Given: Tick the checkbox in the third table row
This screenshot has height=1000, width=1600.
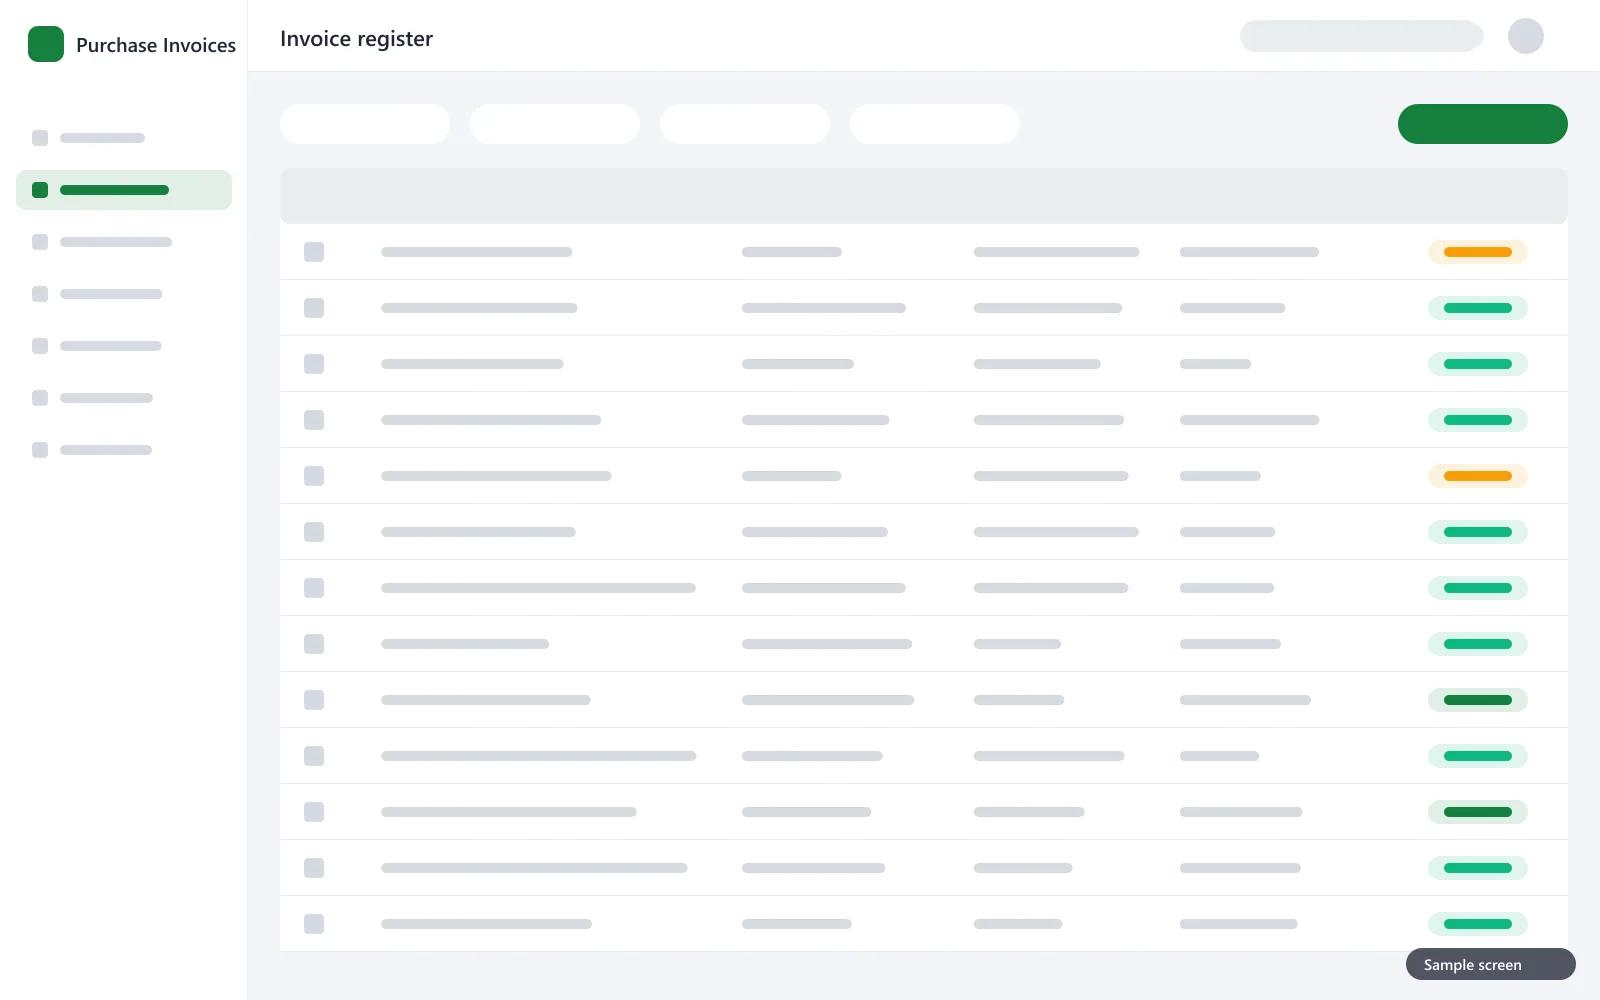Looking at the screenshot, I should point(314,364).
